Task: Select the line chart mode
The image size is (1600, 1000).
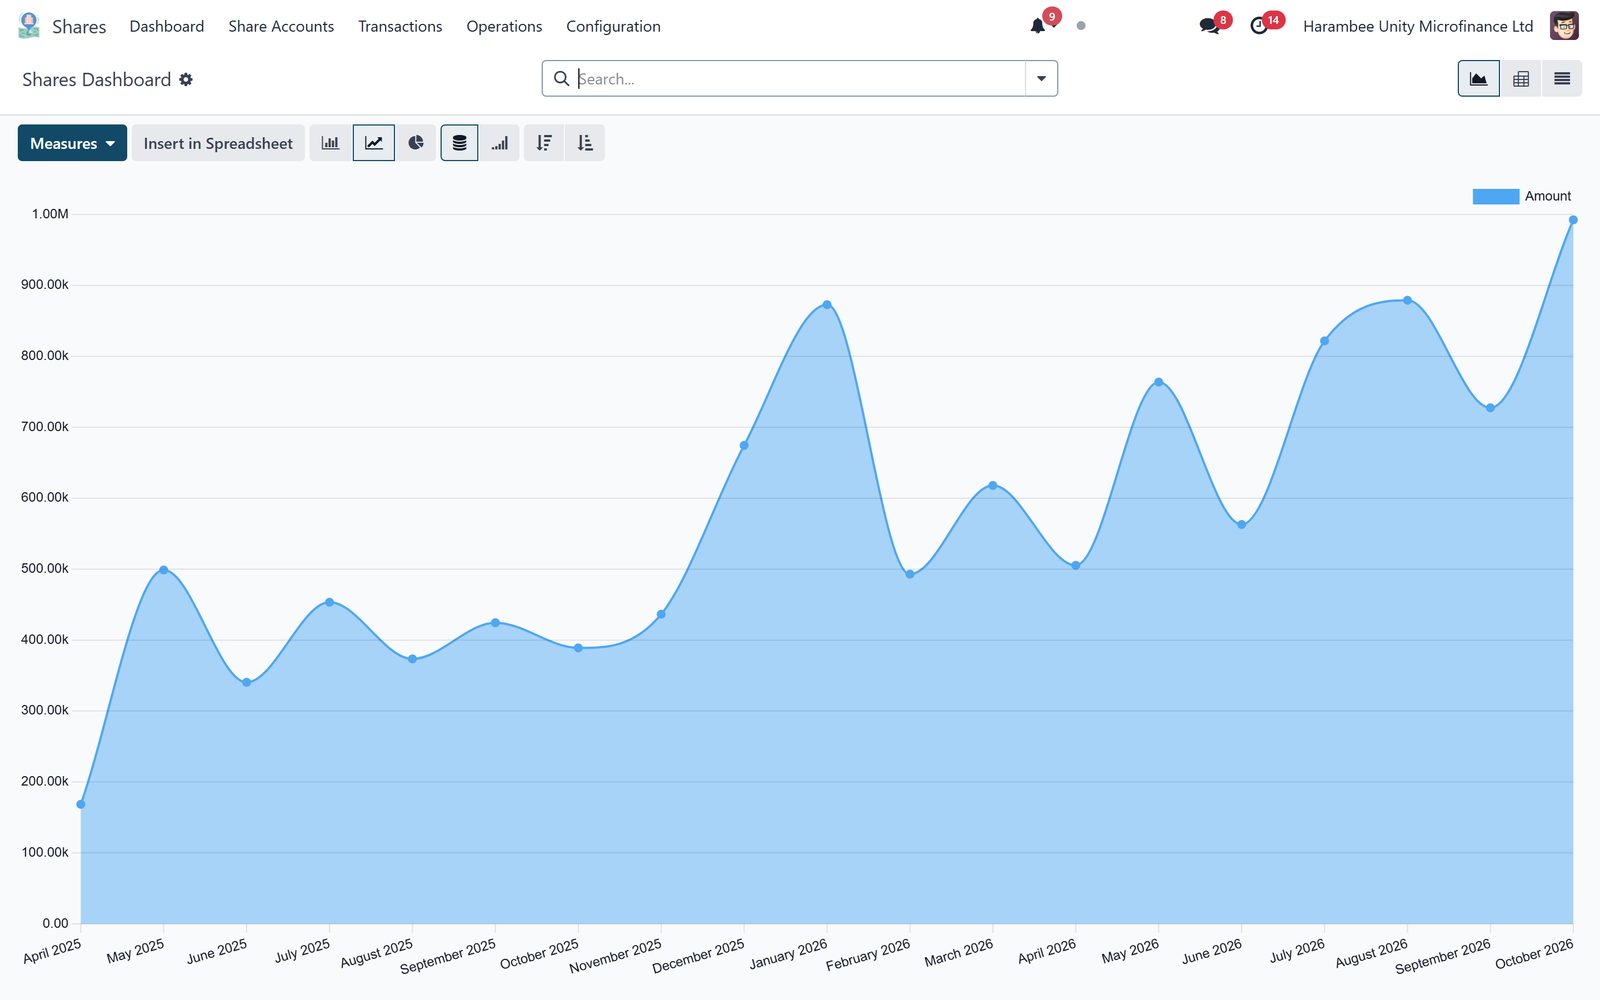Action: 373,143
